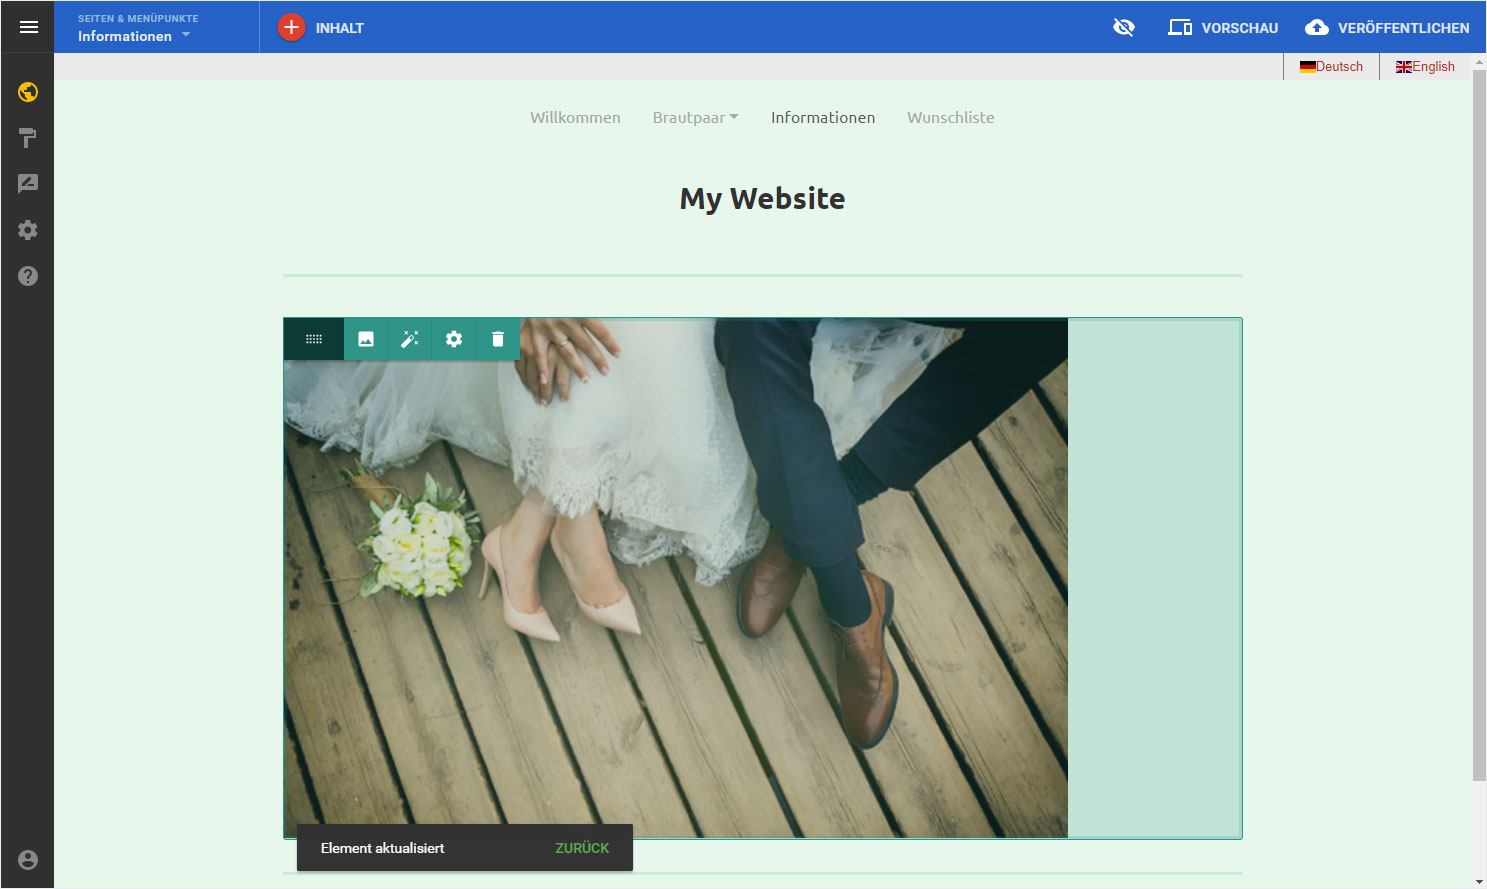Click the cloud upload publish icon
This screenshot has width=1487, height=889.
[x=1317, y=28]
